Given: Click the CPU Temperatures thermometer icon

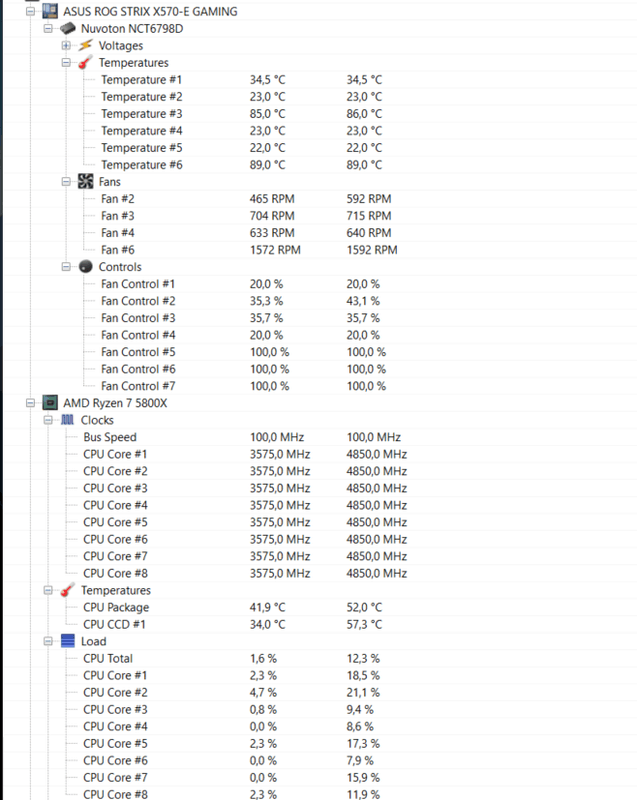Looking at the screenshot, I should (67, 590).
